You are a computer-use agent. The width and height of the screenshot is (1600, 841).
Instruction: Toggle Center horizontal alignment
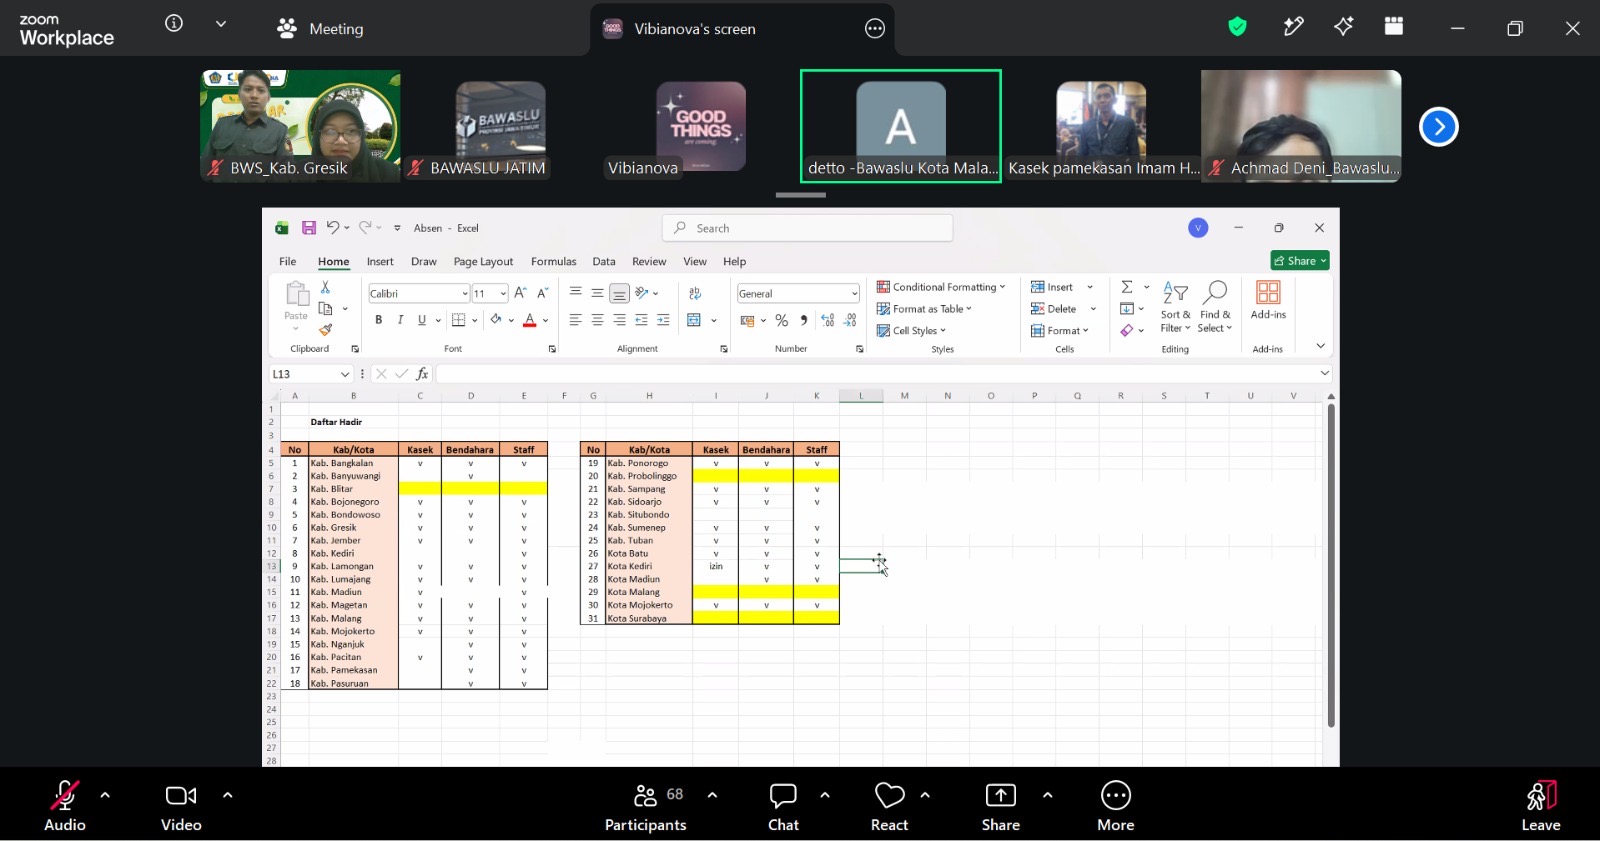[x=597, y=320]
